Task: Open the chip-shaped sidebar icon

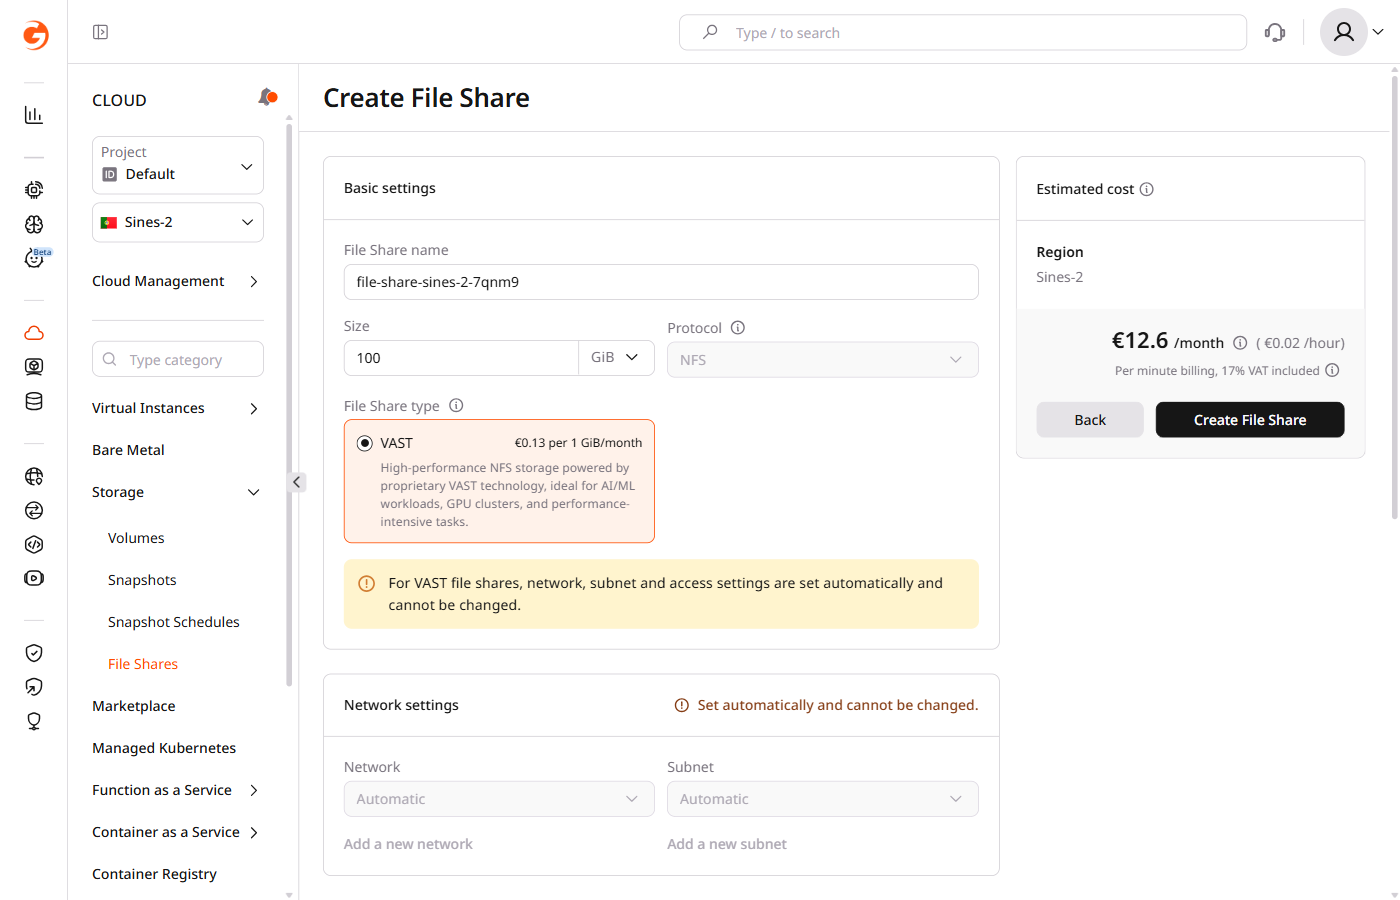Action: coord(34,190)
